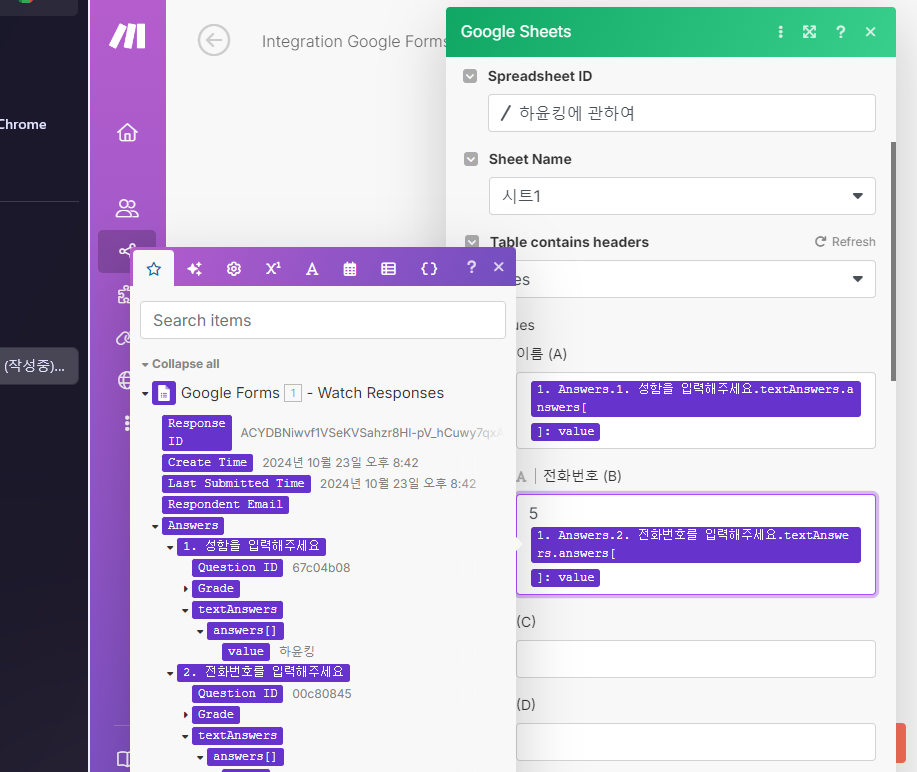Click the Spreadsheet ID path field
The height and width of the screenshot is (772, 917).
(x=681, y=113)
